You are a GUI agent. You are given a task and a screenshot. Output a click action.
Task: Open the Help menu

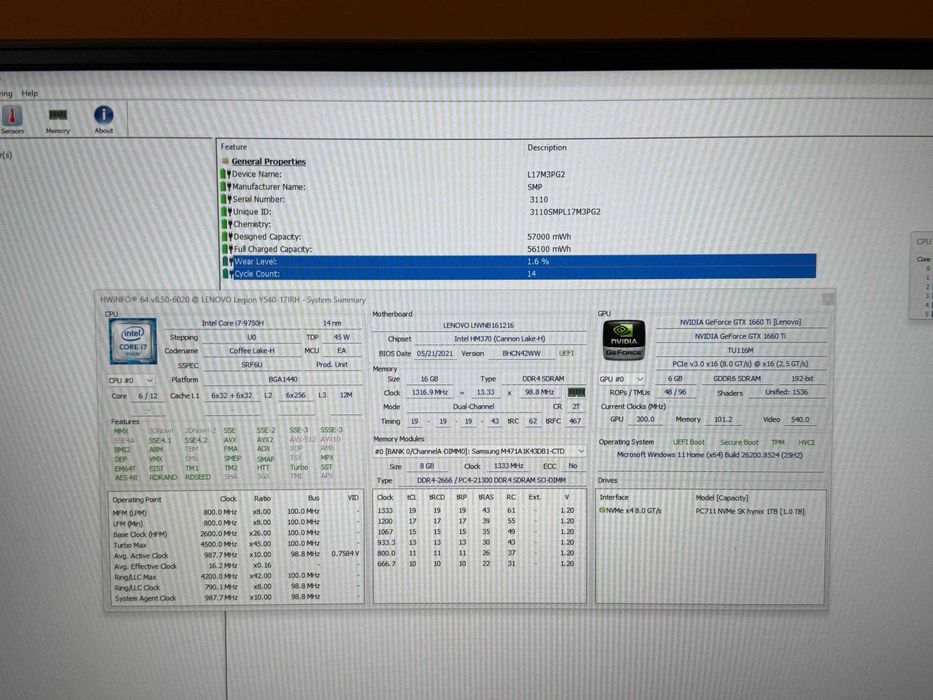[30, 93]
